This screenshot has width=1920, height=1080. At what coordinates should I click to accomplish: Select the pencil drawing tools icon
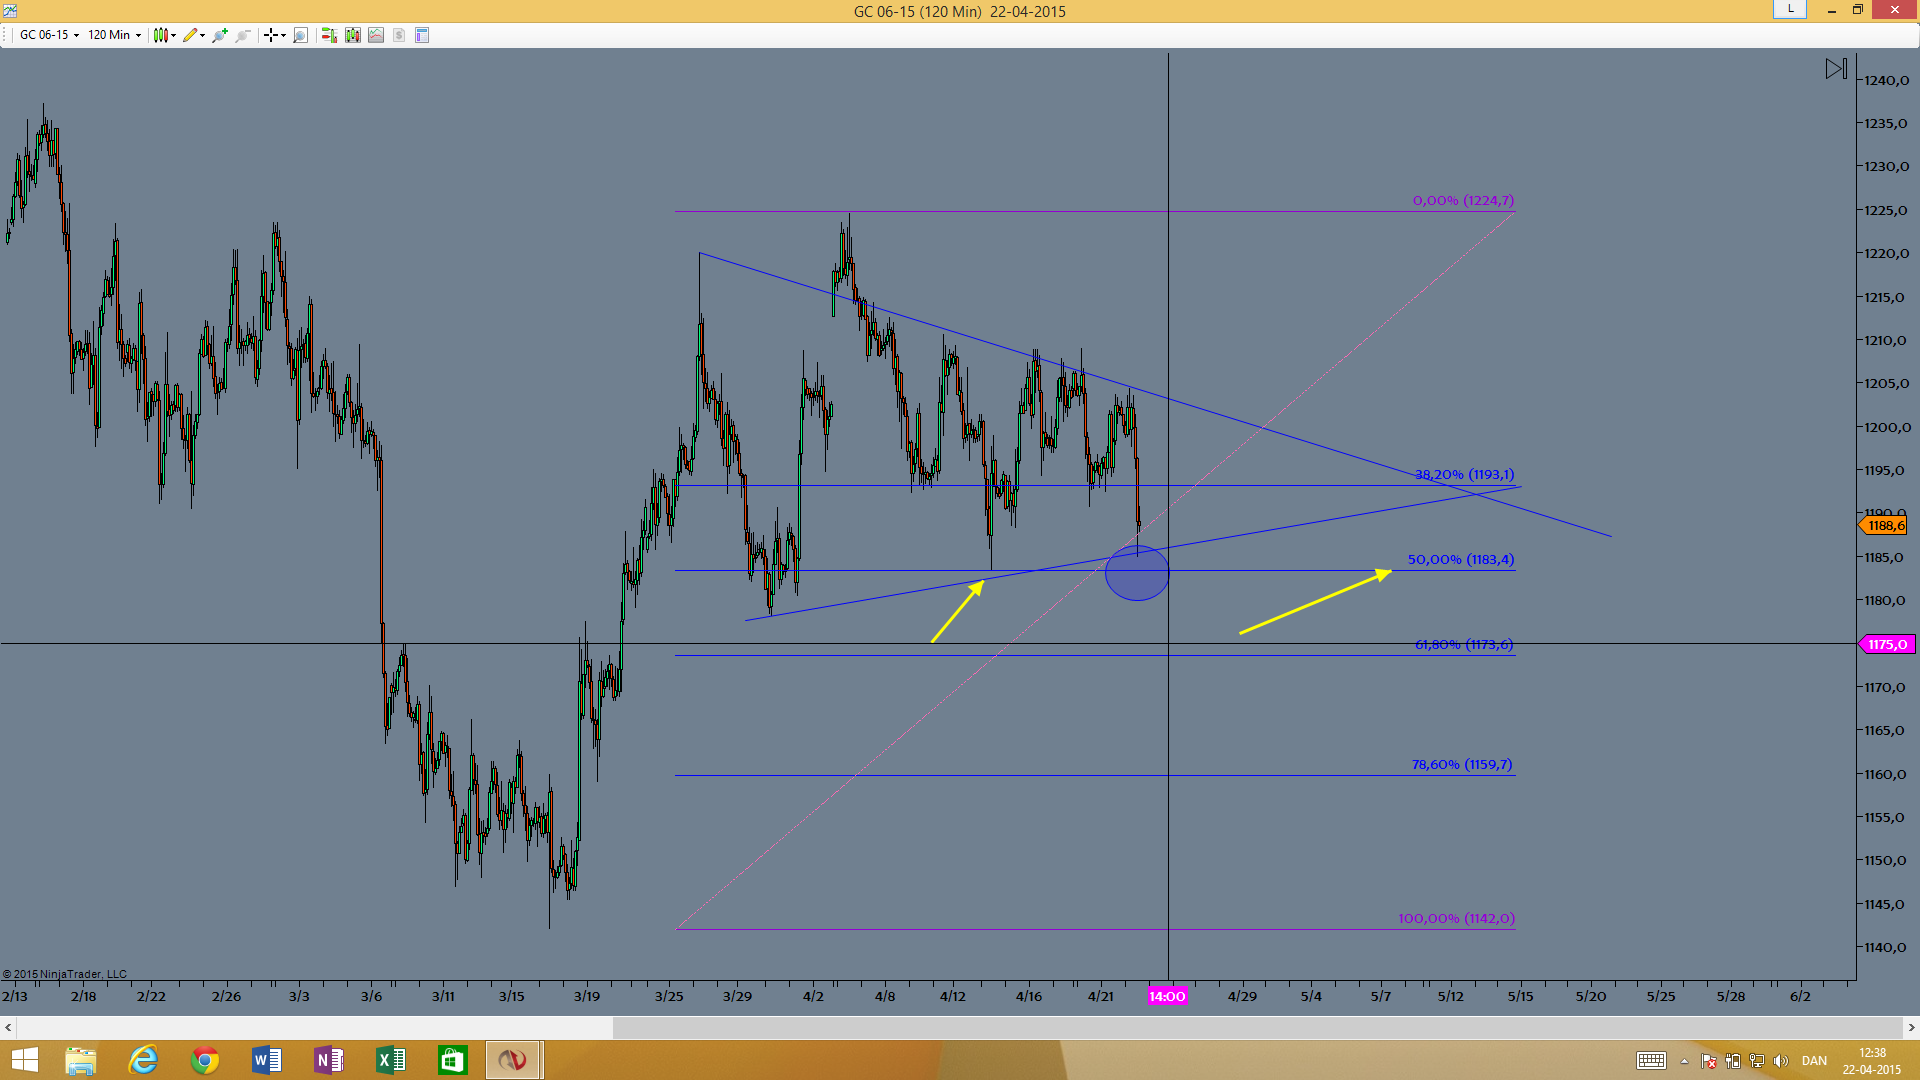pyautogui.click(x=193, y=35)
